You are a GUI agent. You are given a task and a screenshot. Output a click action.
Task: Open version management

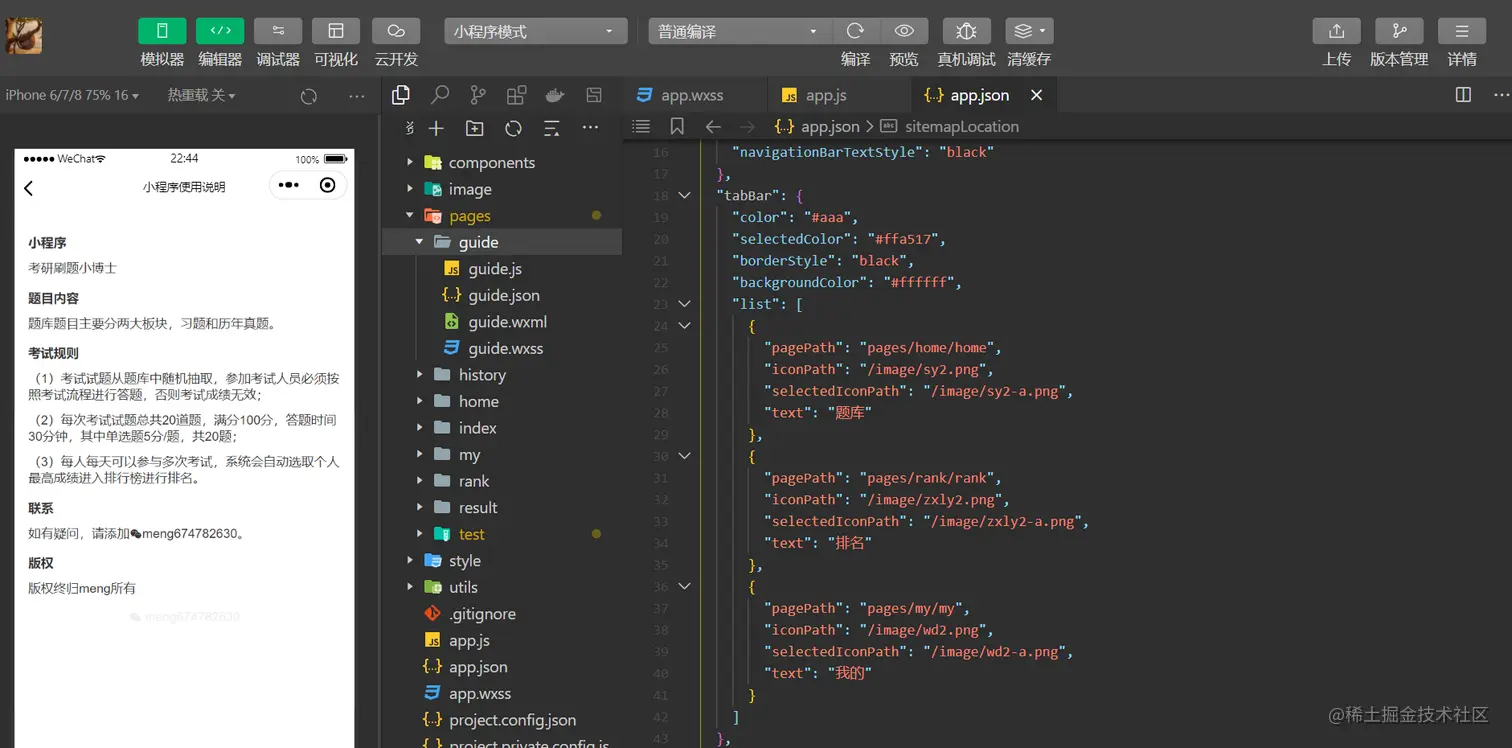[1399, 31]
